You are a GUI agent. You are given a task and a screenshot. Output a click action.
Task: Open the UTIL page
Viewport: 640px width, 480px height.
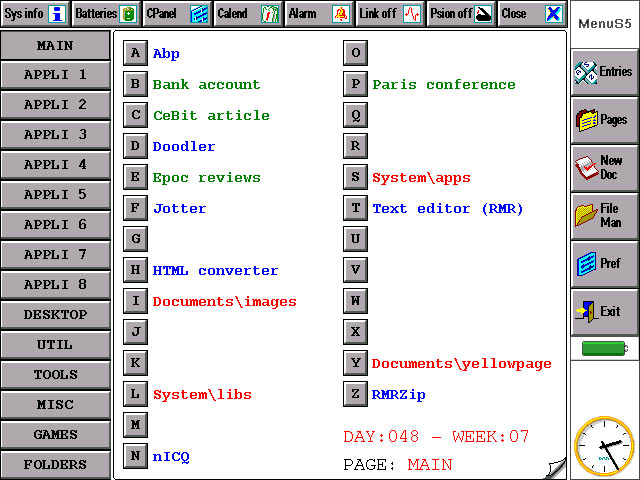point(55,345)
